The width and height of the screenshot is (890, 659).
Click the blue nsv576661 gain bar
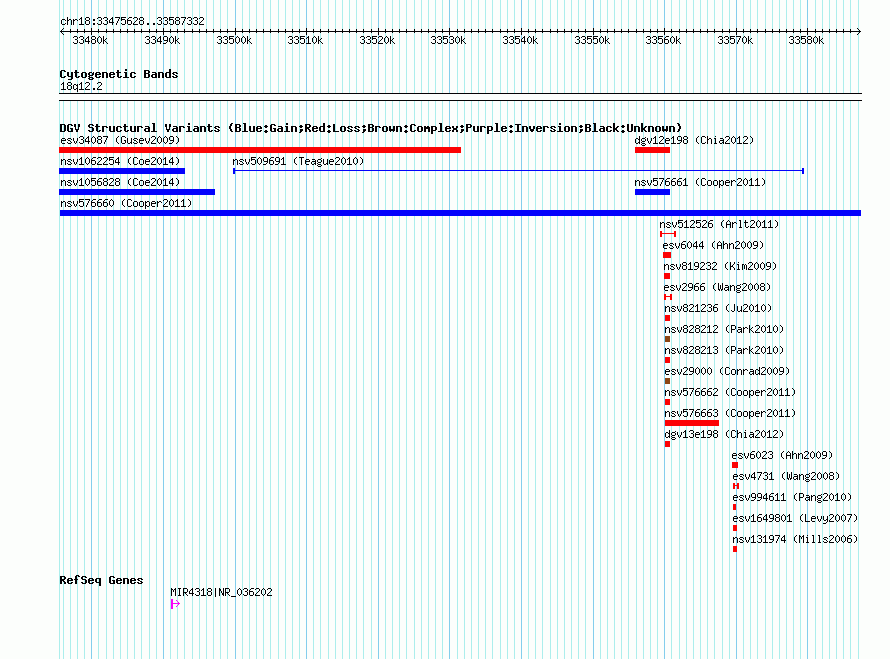point(652,192)
